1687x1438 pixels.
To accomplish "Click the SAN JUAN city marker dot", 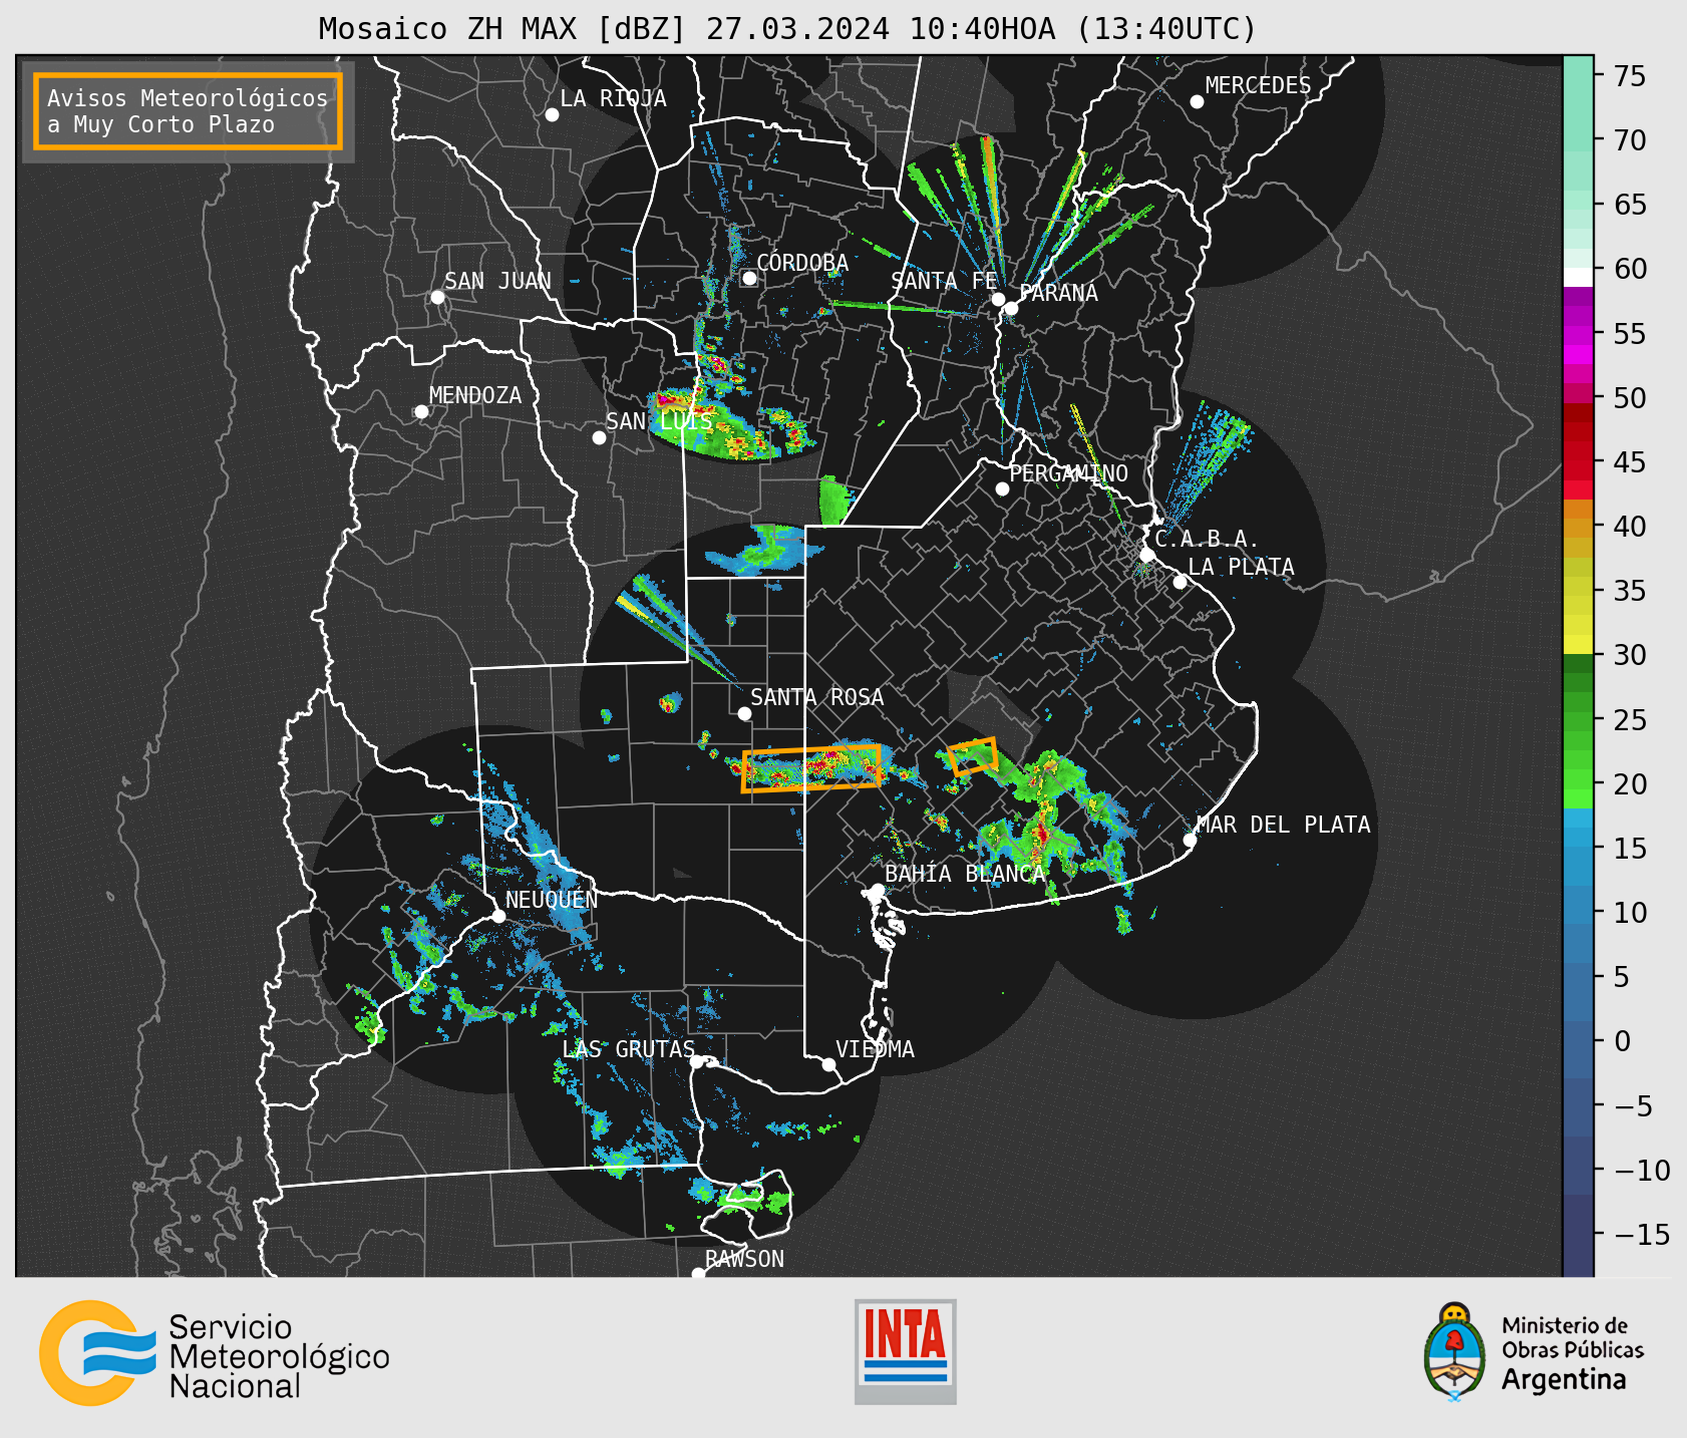I will pyautogui.click(x=437, y=297).
